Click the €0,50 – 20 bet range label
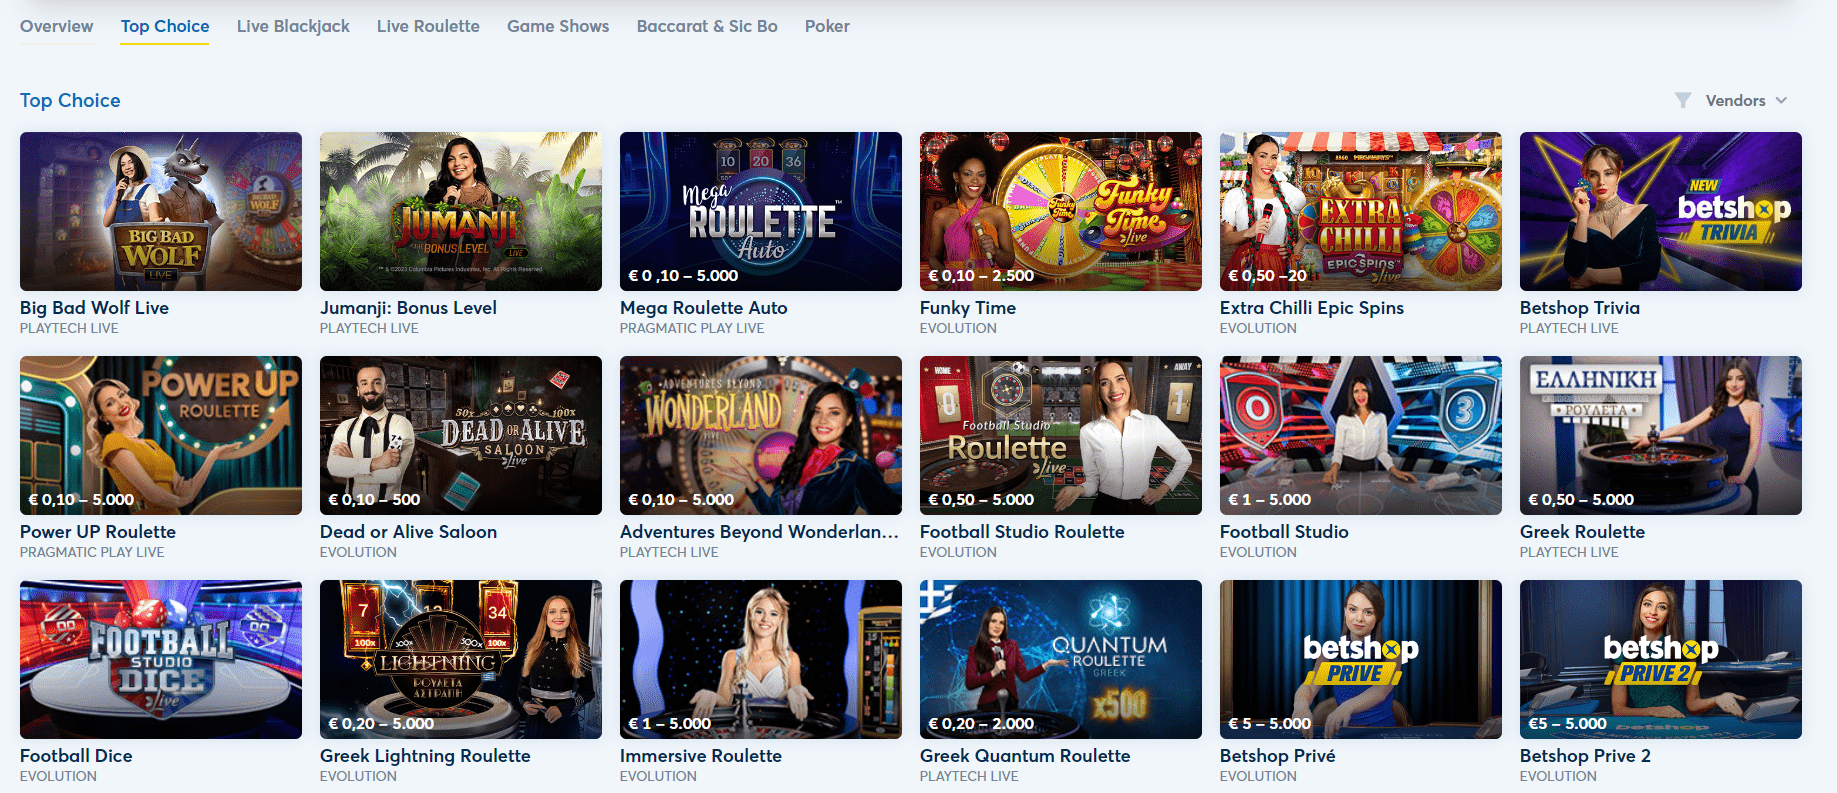This screenshot has width=1837, height=793. tap(1267, 275)
